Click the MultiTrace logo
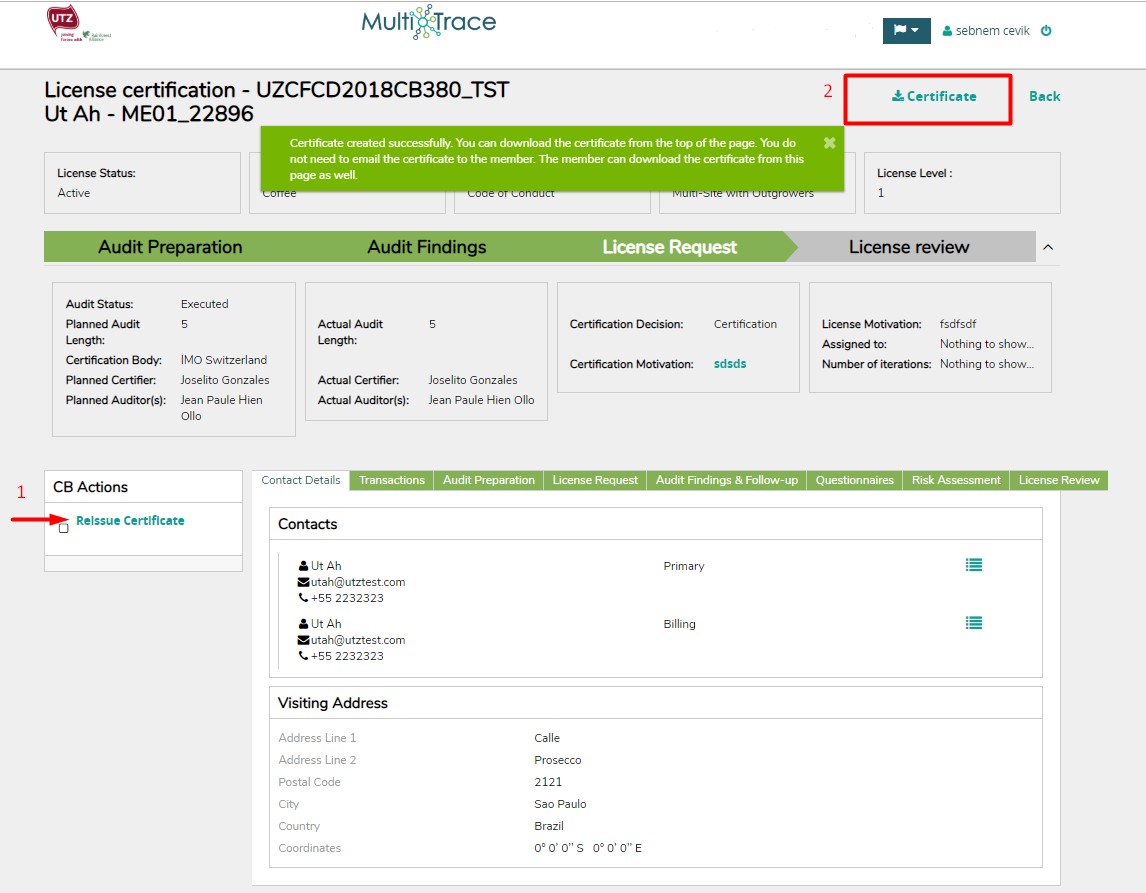Image resolution: width=1146 pixels, height=893 pixels. tap(428, 23)
